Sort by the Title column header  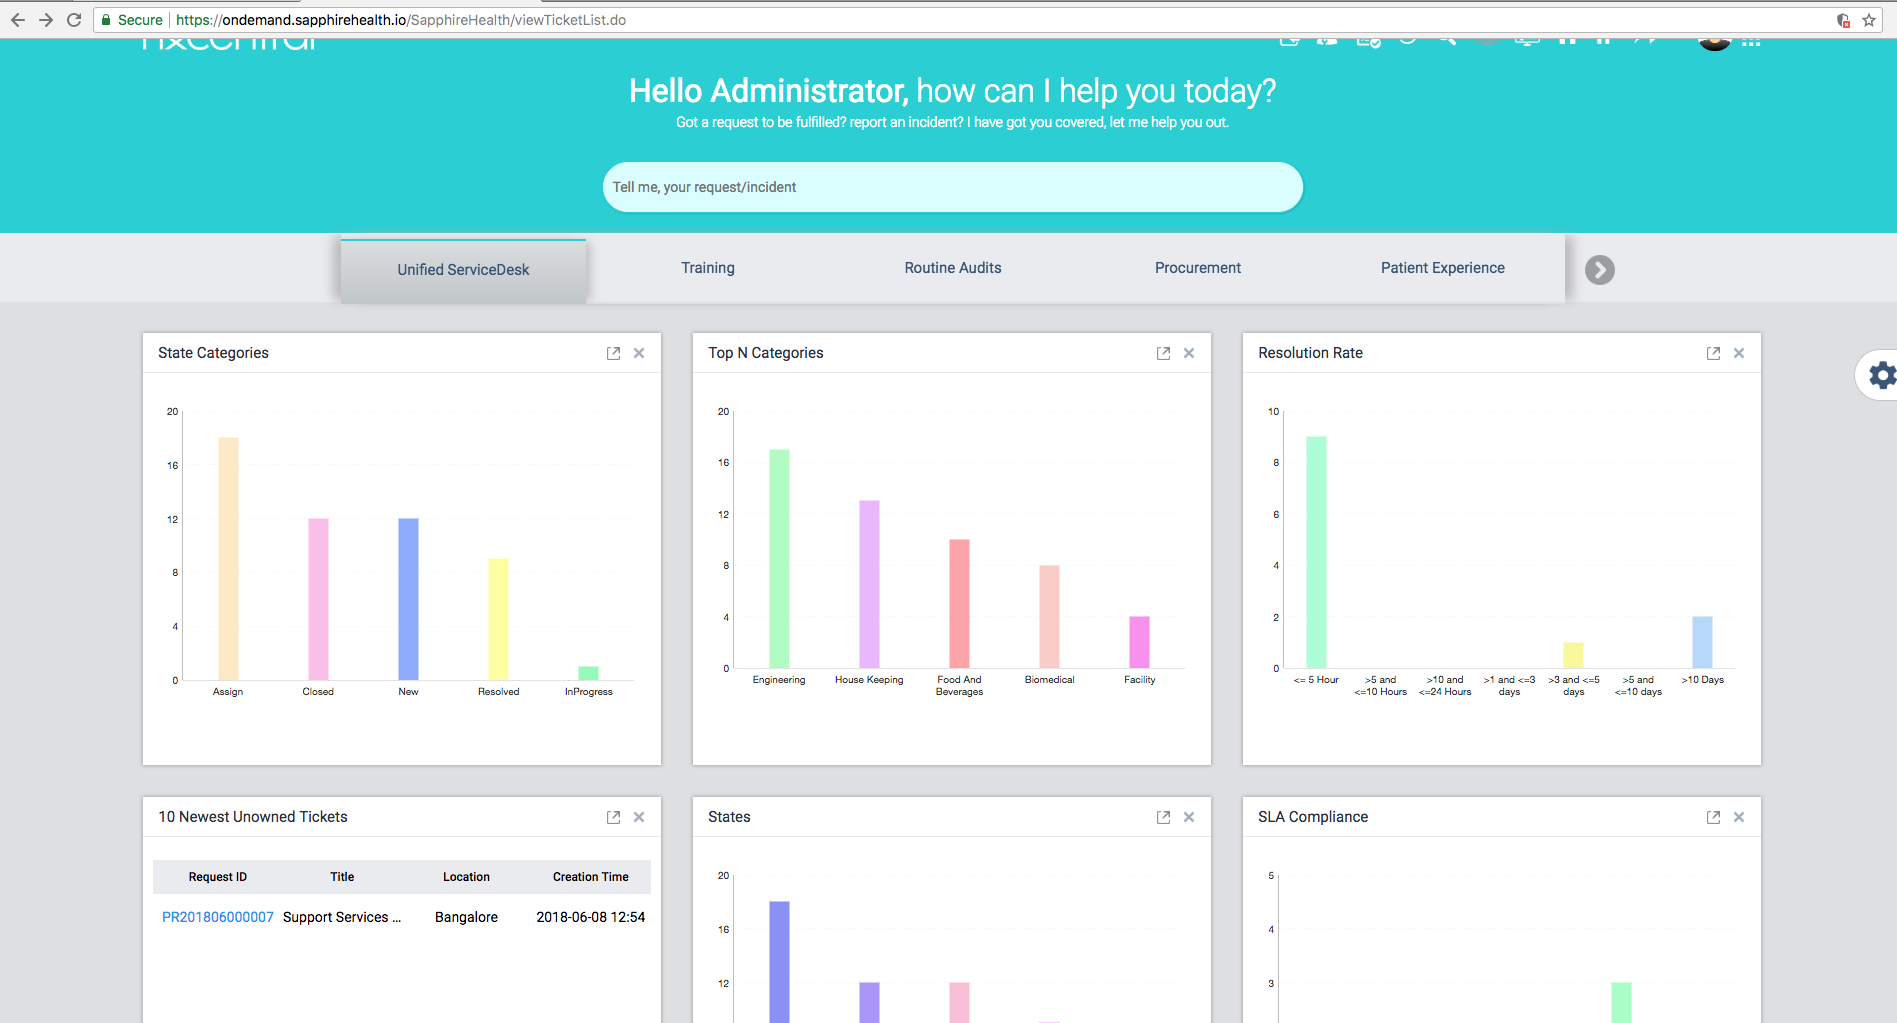[x=342, y=877]
